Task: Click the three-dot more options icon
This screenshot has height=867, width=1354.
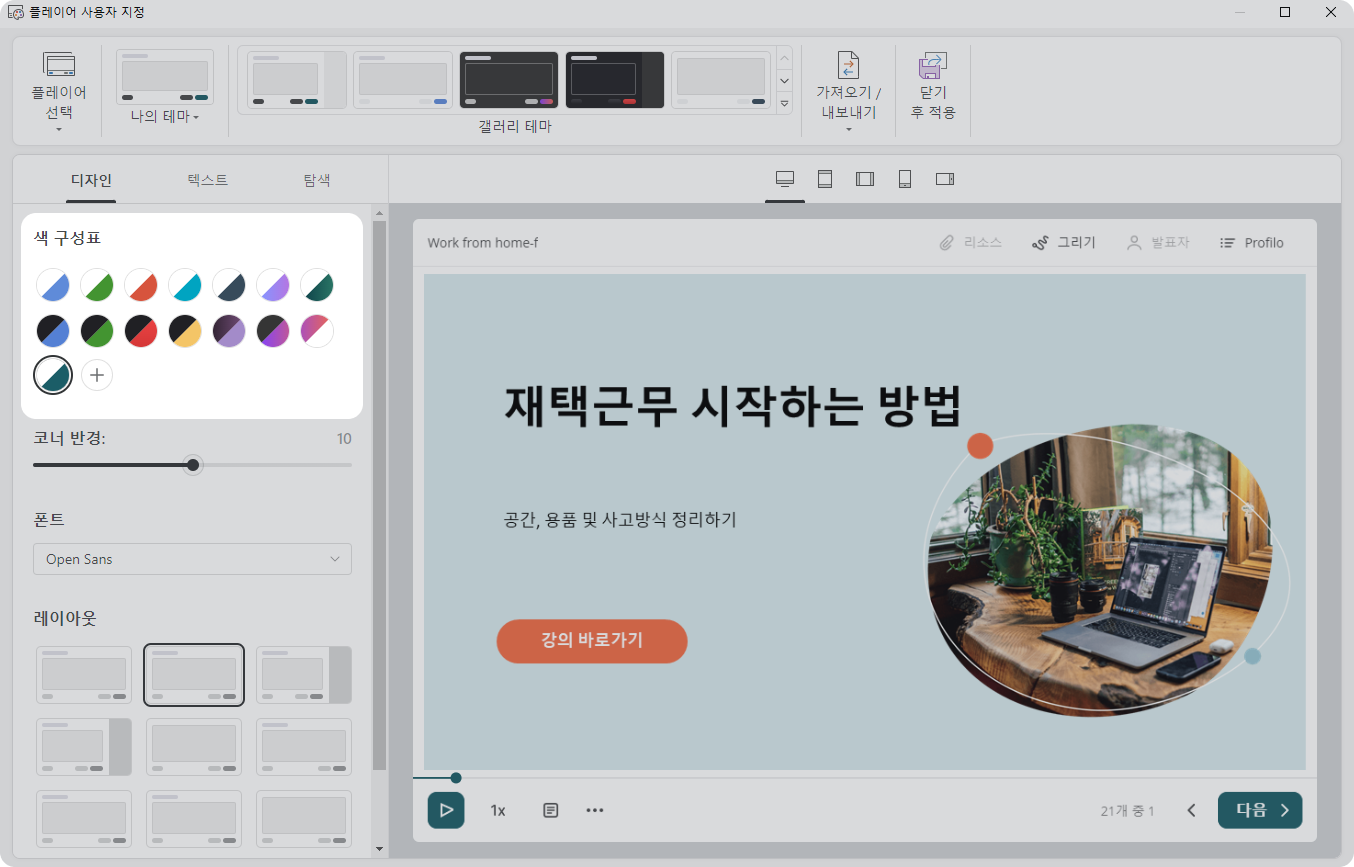Action: [x=595, y=810]
